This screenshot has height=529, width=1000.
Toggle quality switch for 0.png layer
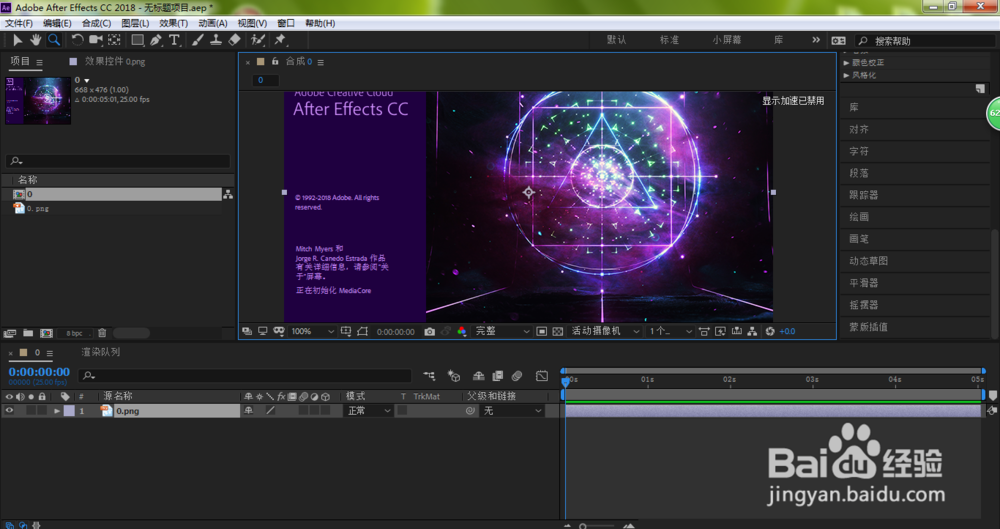click(x=270, y=411)
